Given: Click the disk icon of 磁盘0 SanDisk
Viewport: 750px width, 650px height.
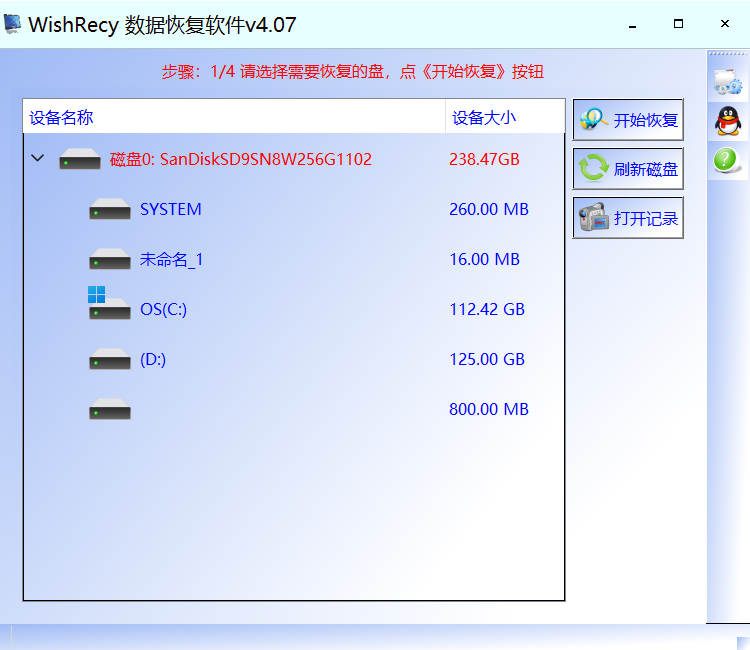Looking at the screenshot, I should (80, 159).
